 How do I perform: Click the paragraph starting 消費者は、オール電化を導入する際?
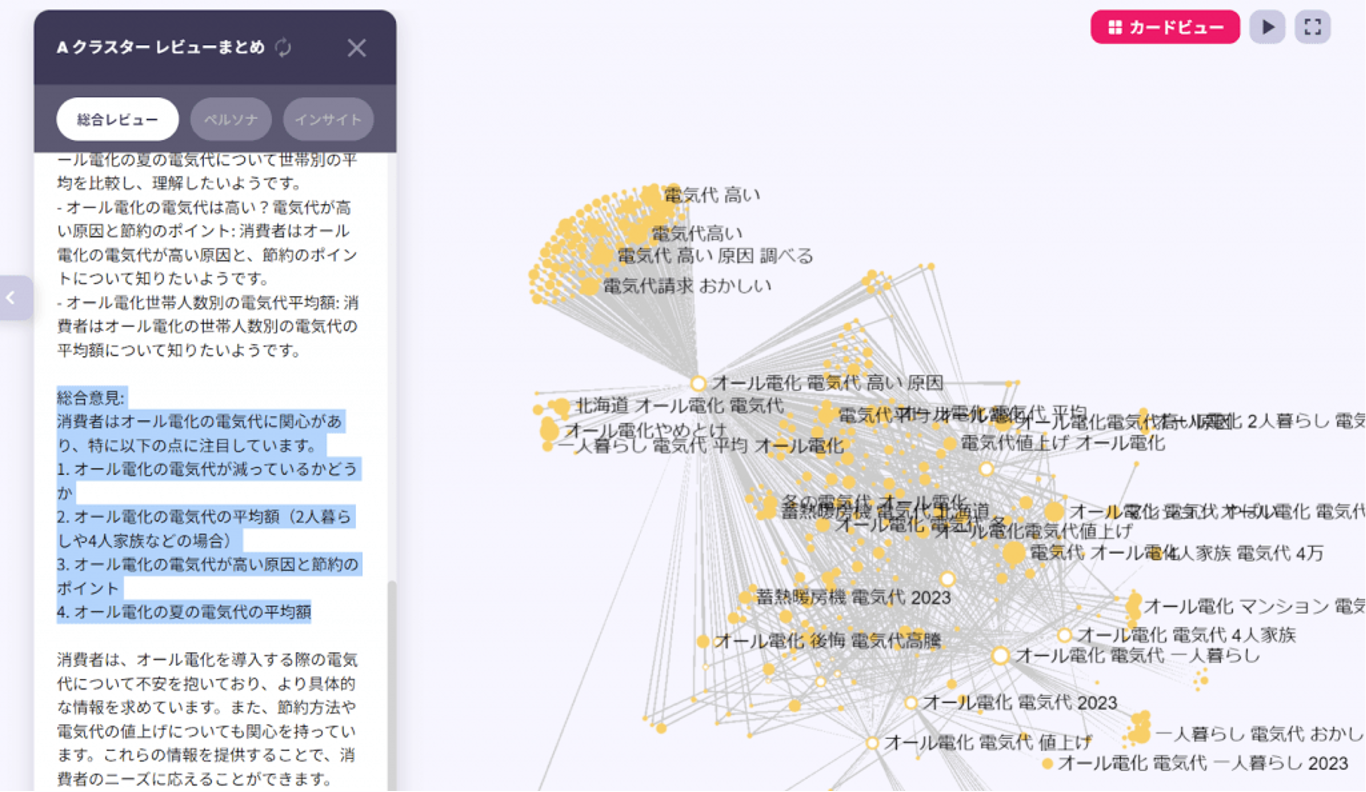click(208, 720)
